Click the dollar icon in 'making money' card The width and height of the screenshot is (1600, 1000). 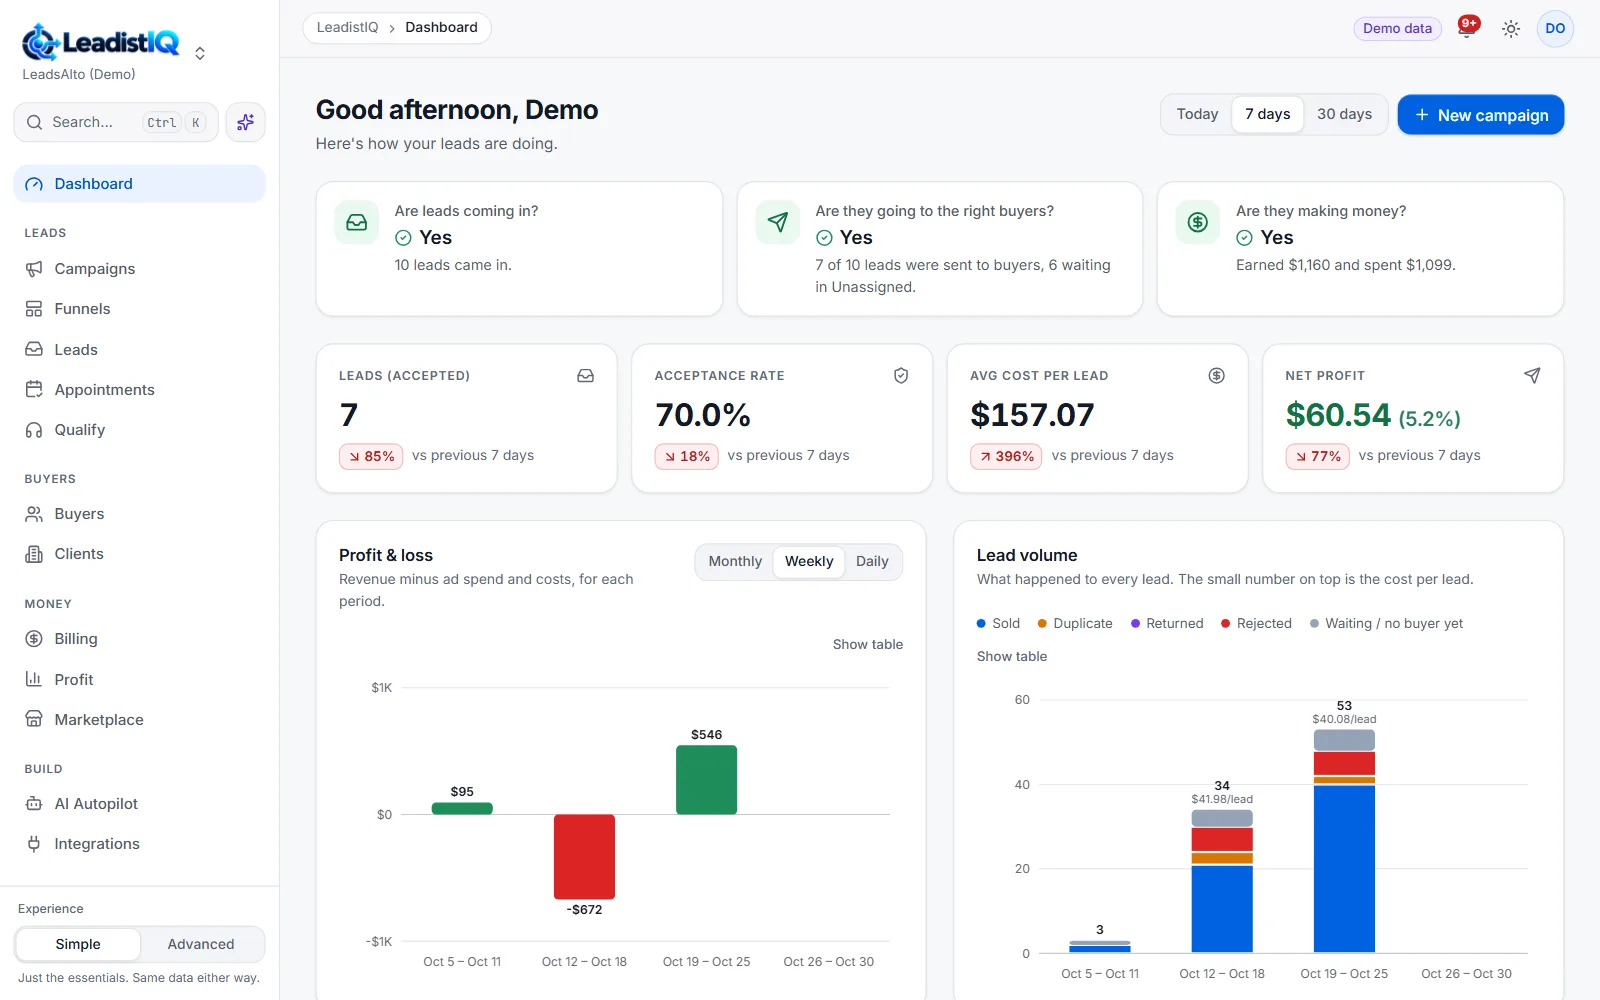[x=1198, y=222]
